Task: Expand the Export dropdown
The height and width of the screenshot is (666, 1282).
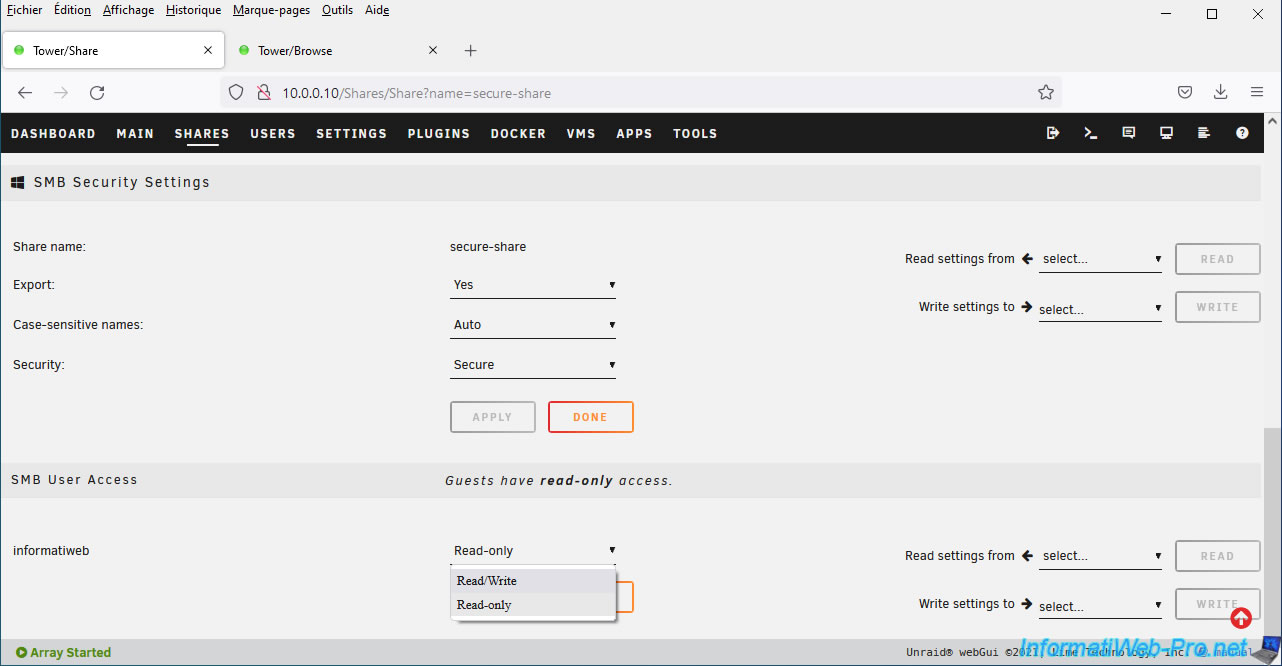Action: click(533, 285)
